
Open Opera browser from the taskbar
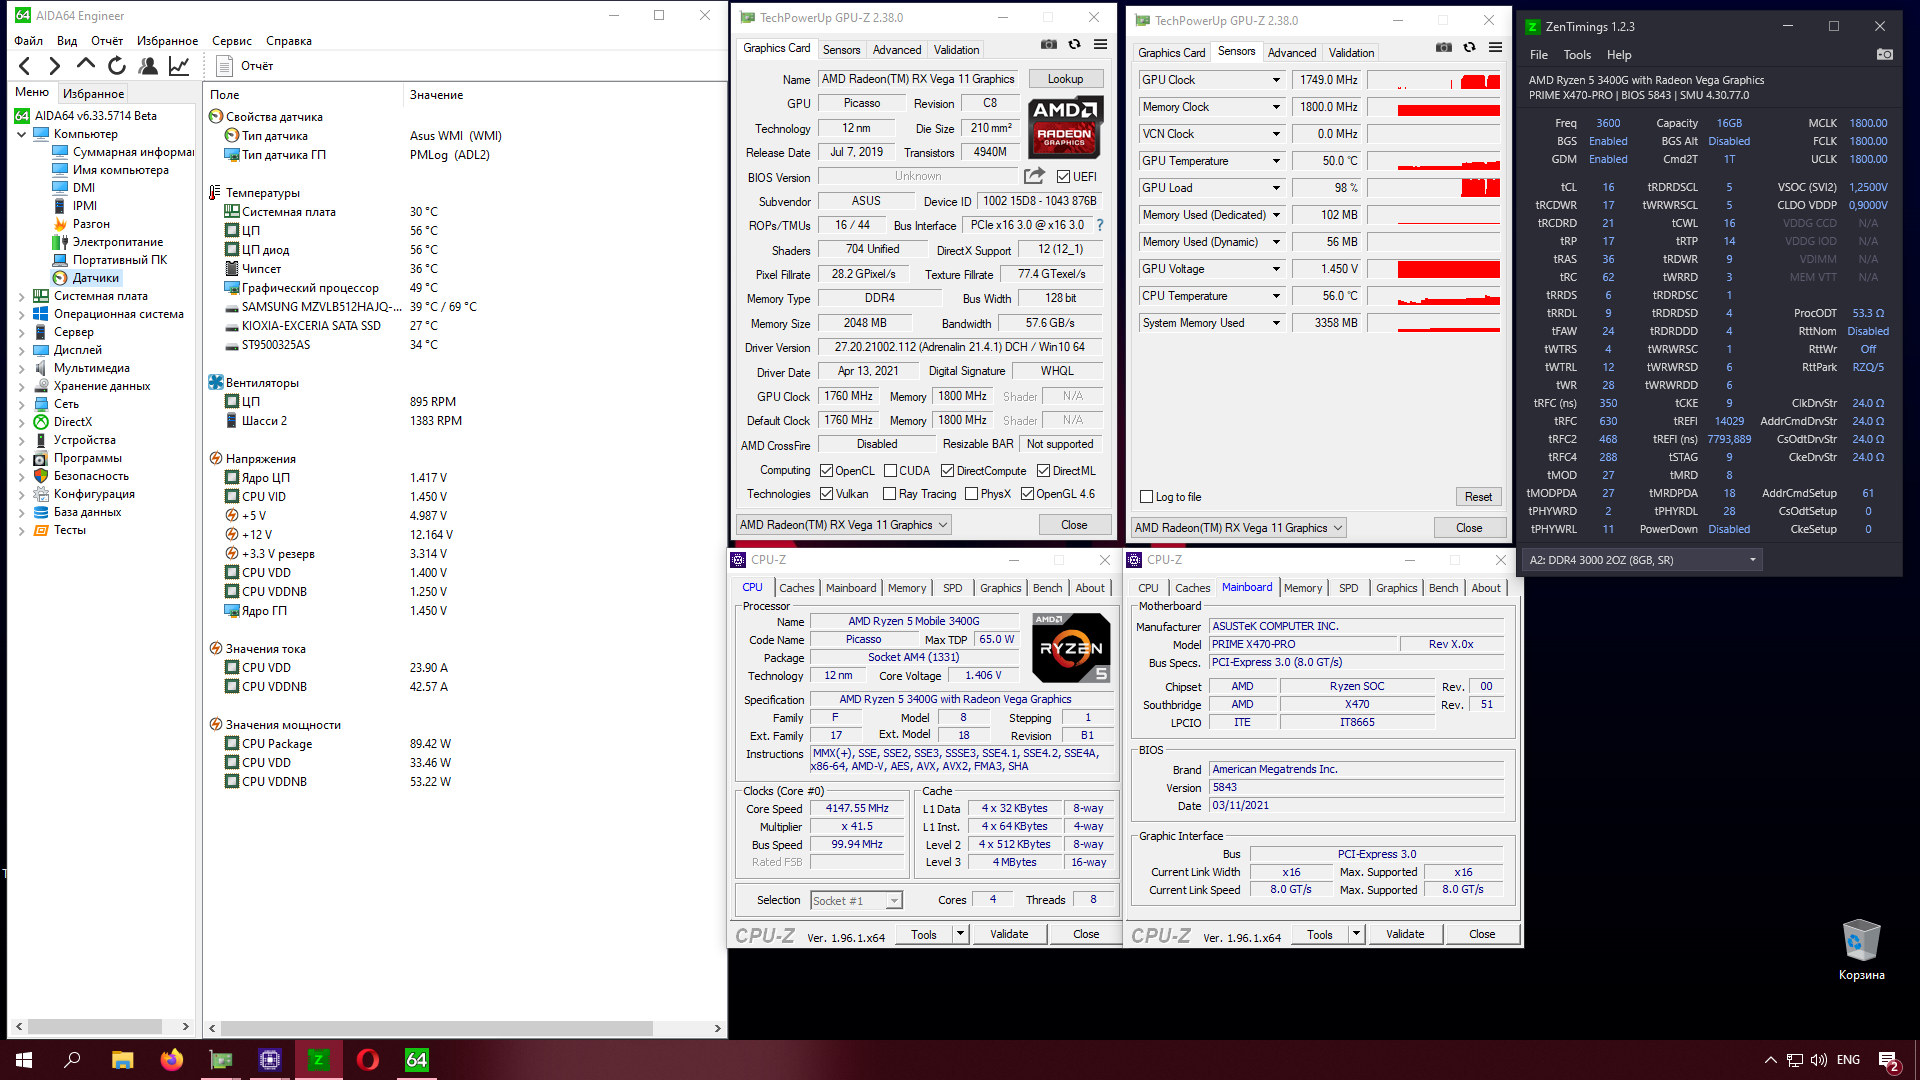coord(367,1060)
